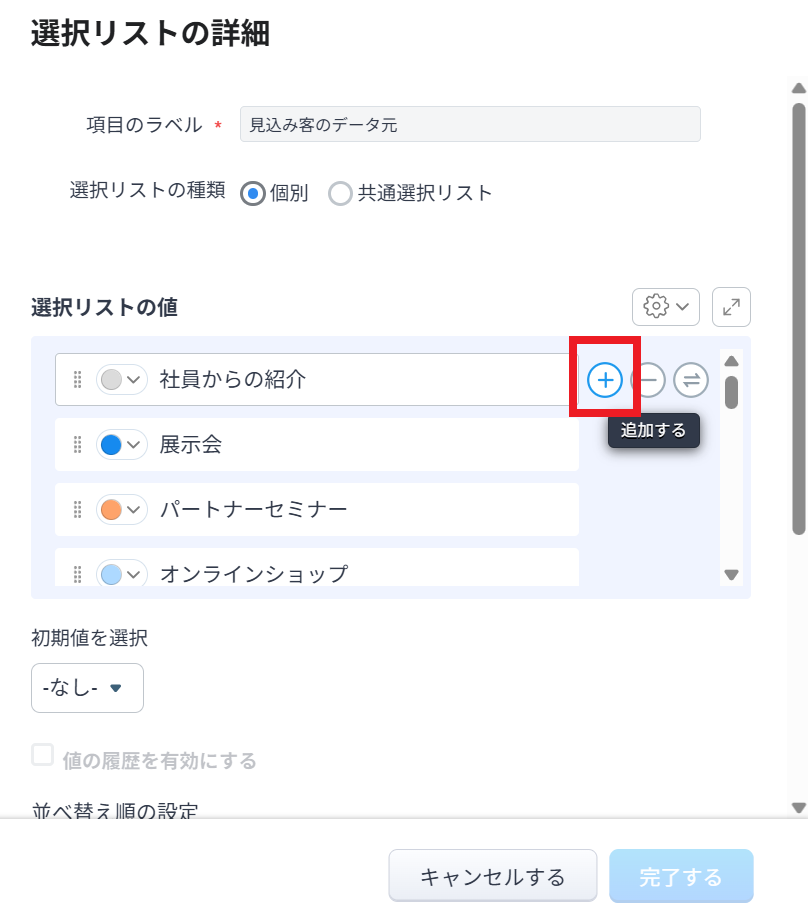Click the 項目のラベル input field
The height and width of the screenshot is (919, 808).
click(470, 125)
